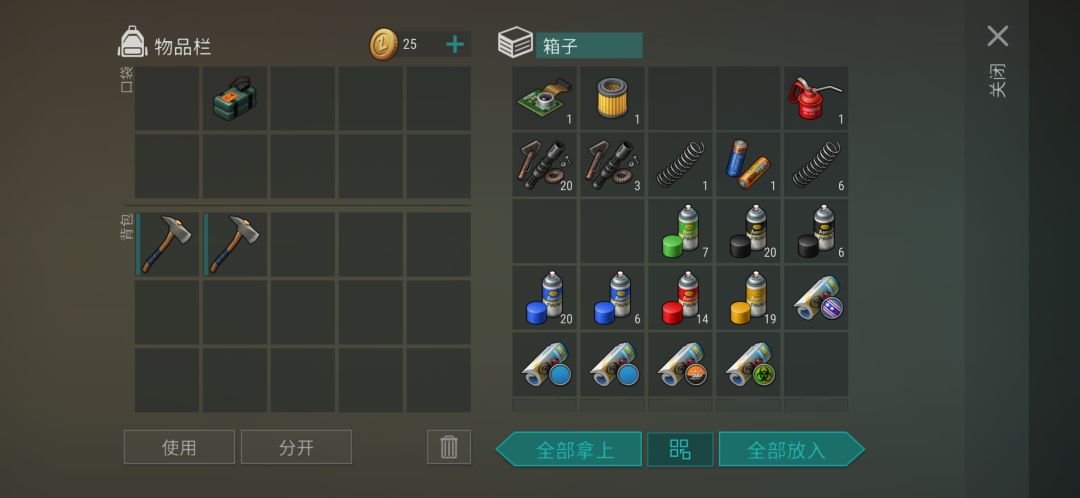Add coins with the plus icon
The width and height of the screenshot is (1080, 498).
pos(455,45)
